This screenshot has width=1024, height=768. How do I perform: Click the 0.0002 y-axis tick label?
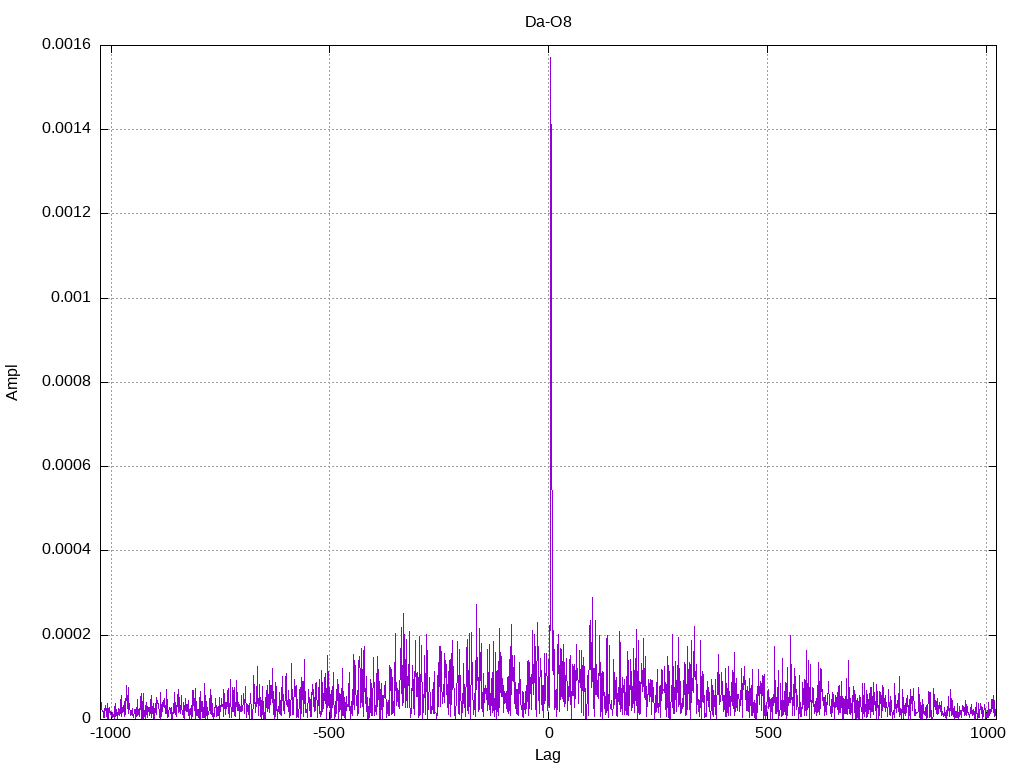pos(66,635)
